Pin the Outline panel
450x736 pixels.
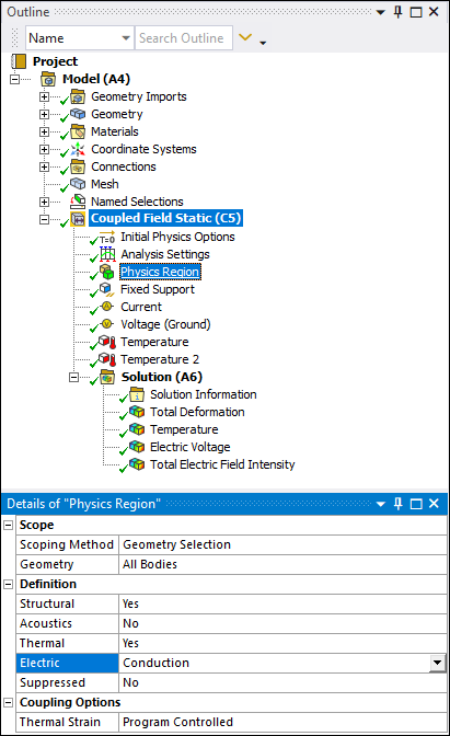[x=398, y=12]
